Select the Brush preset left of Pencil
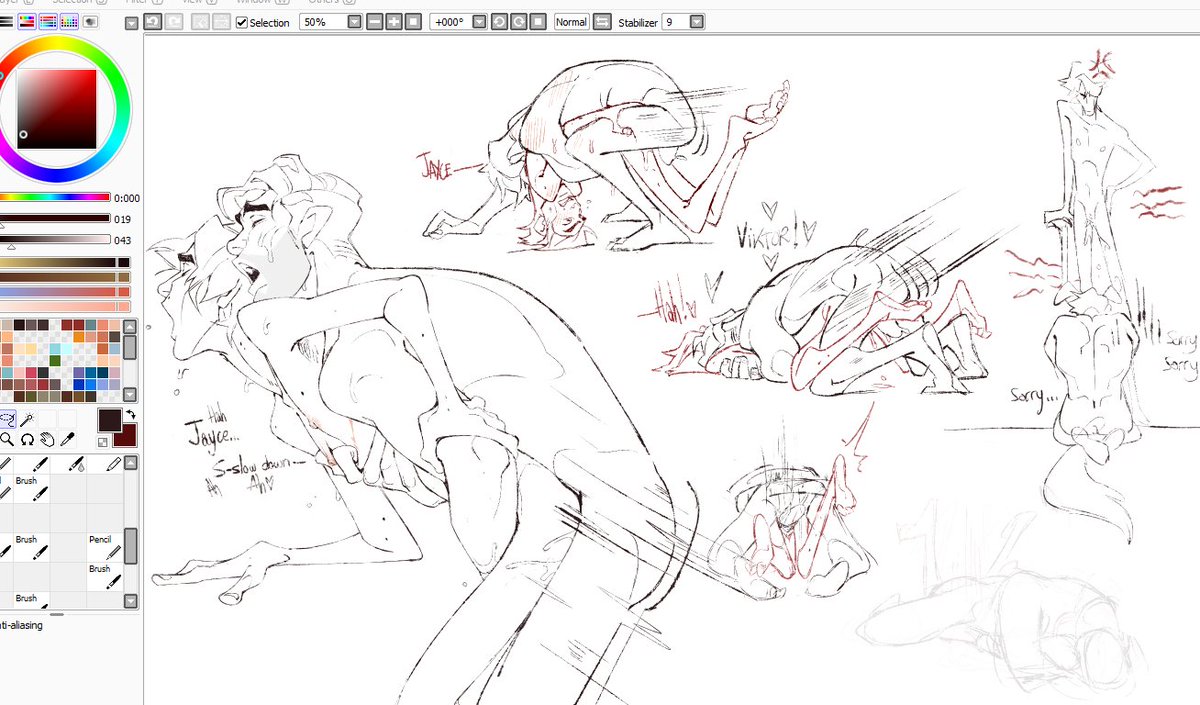Screen dimensions: 1200x705 (x=30, y=545)
